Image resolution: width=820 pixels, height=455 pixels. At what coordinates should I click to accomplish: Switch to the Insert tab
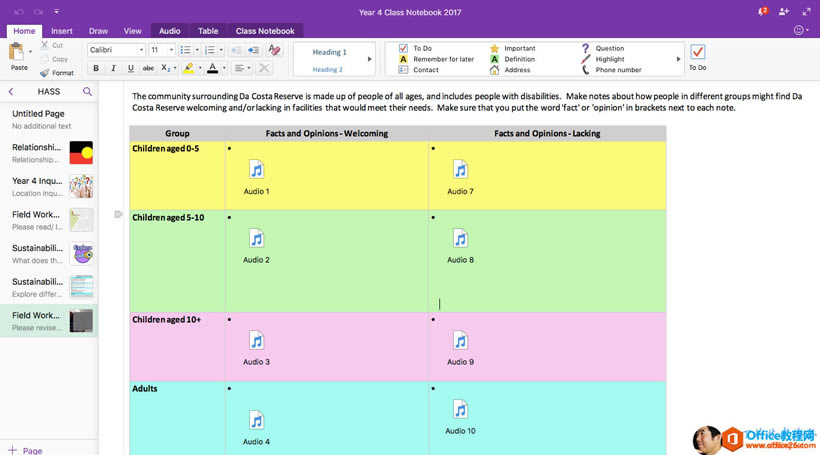pyautogui.click(x=61, y=31)
